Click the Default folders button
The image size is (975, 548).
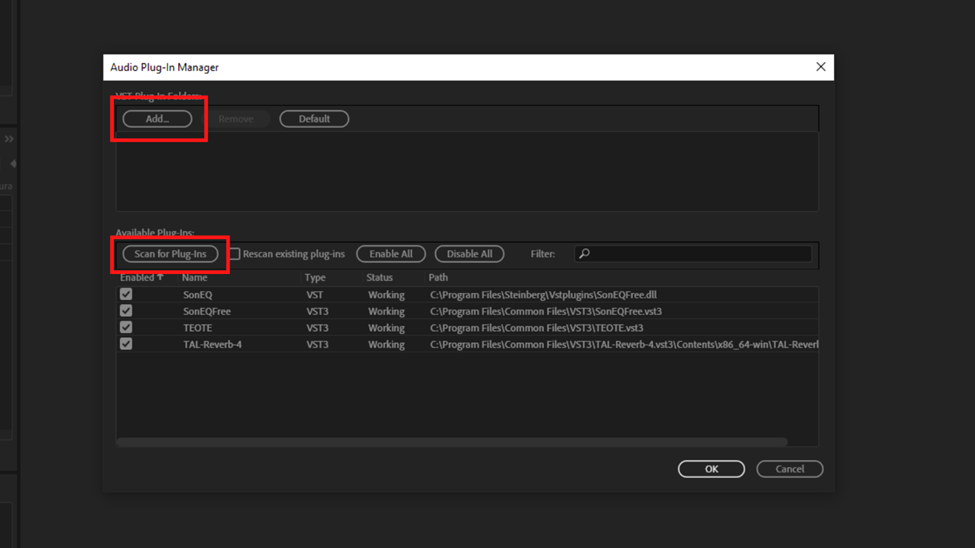pyautogui.click(x=314, y=119)
